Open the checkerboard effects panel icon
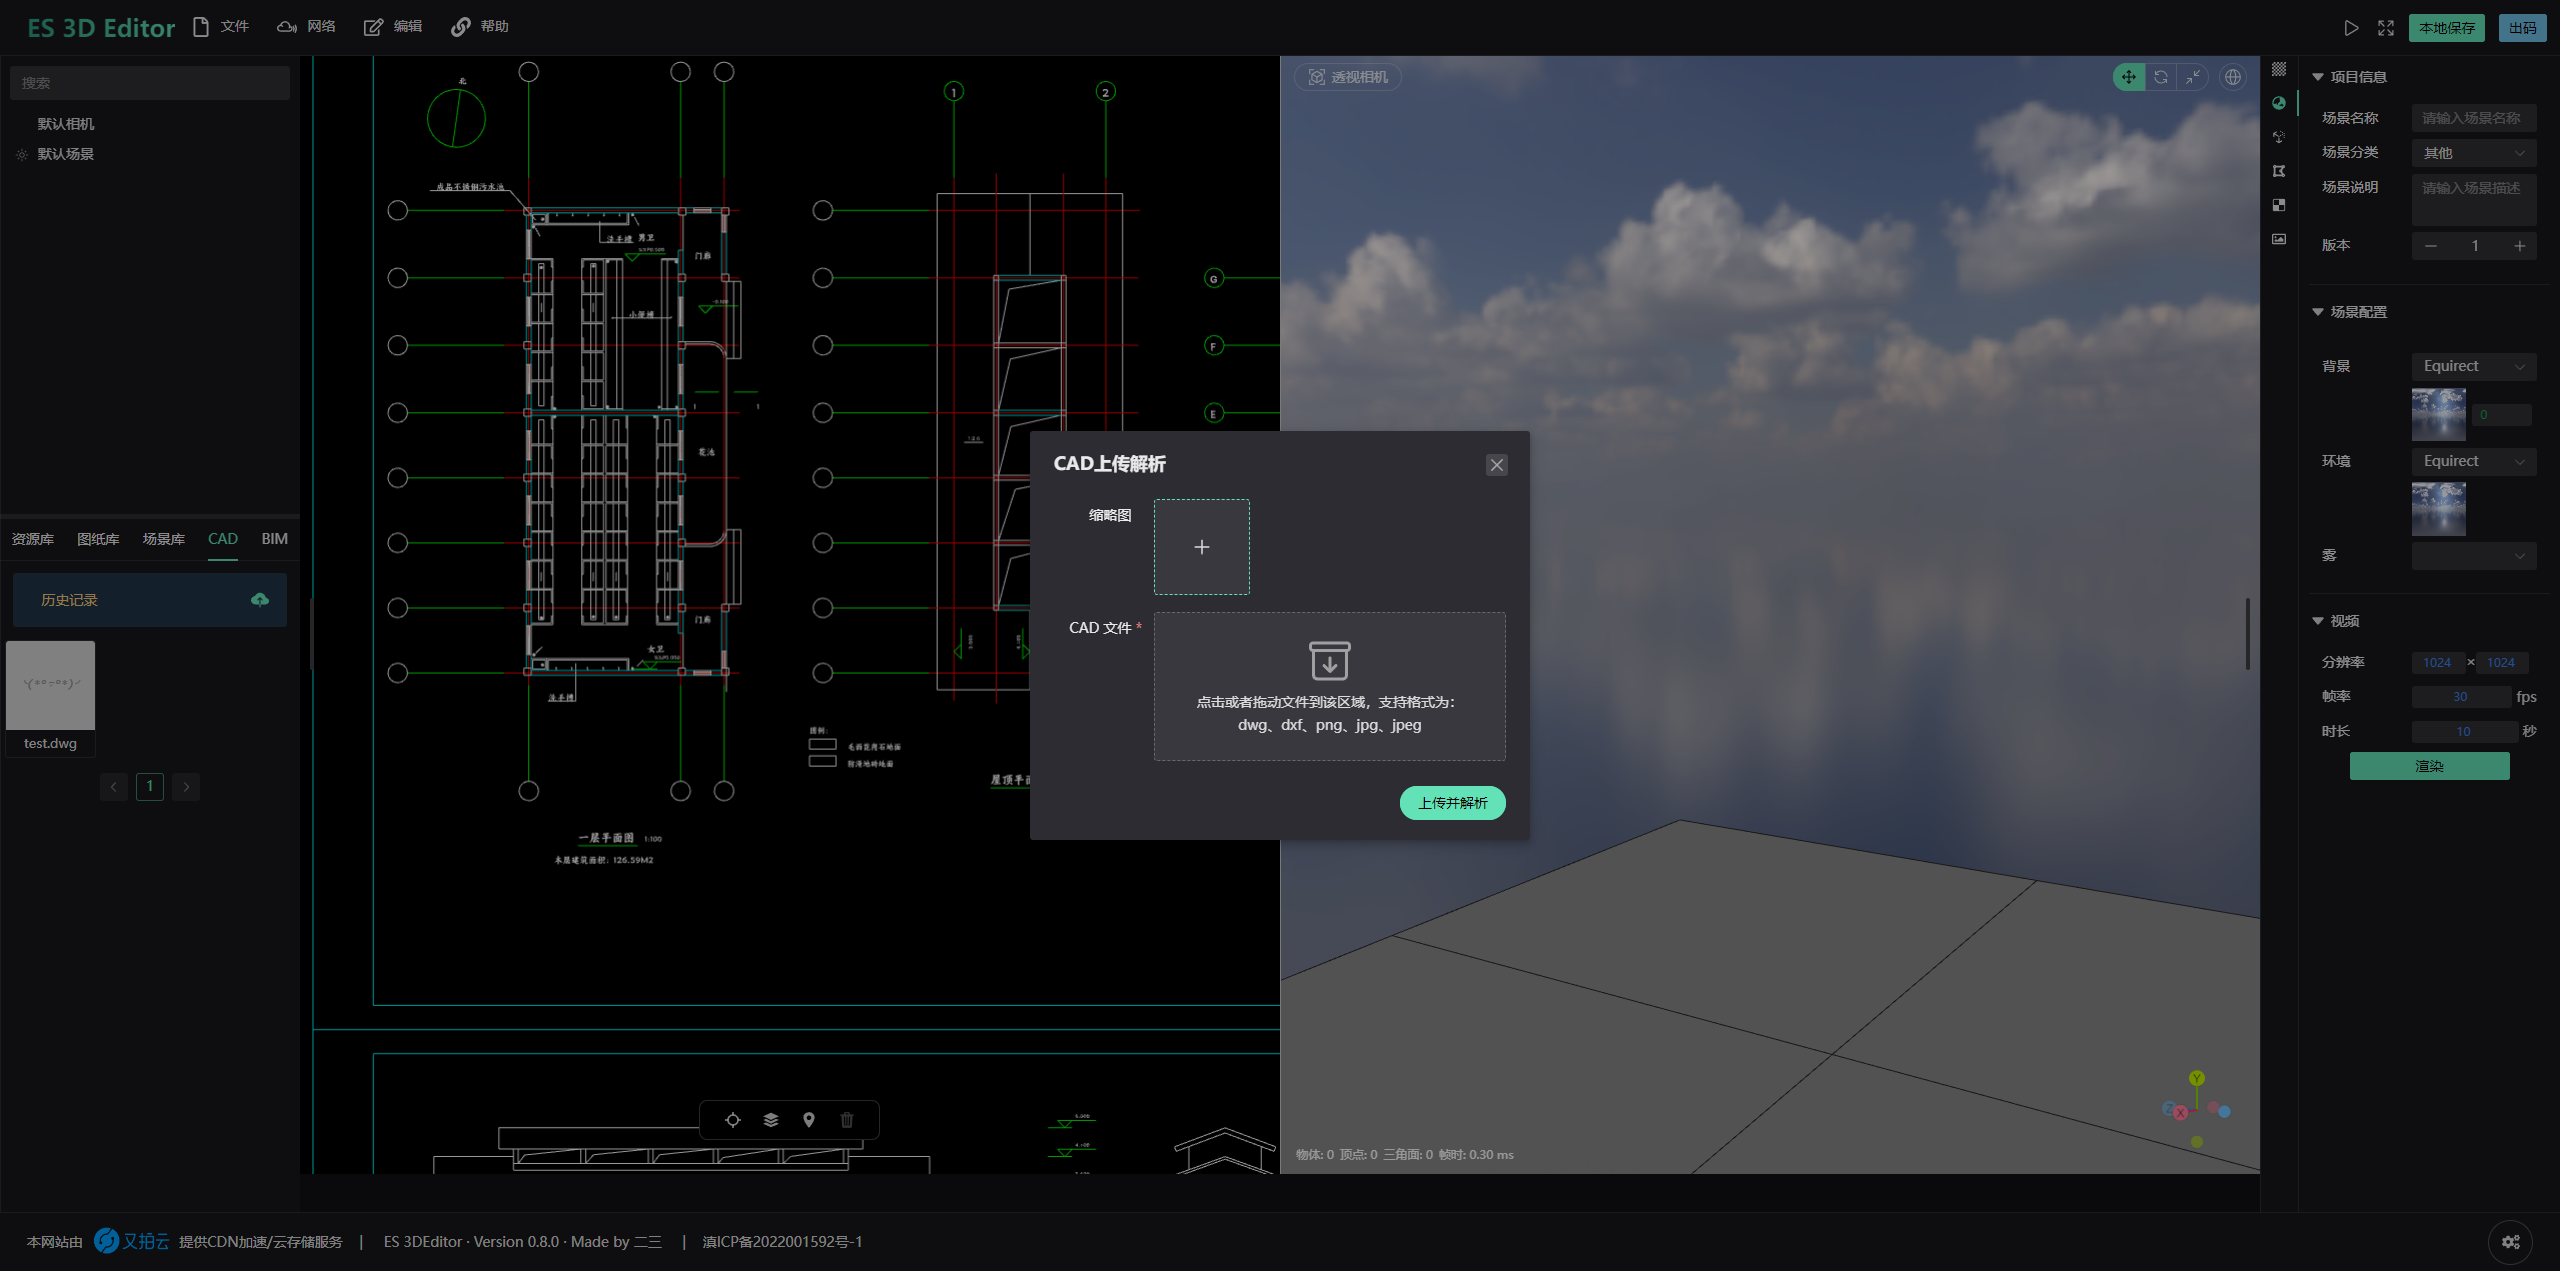Screen dimensions: 2560x1271 [x=2279, y=69]
